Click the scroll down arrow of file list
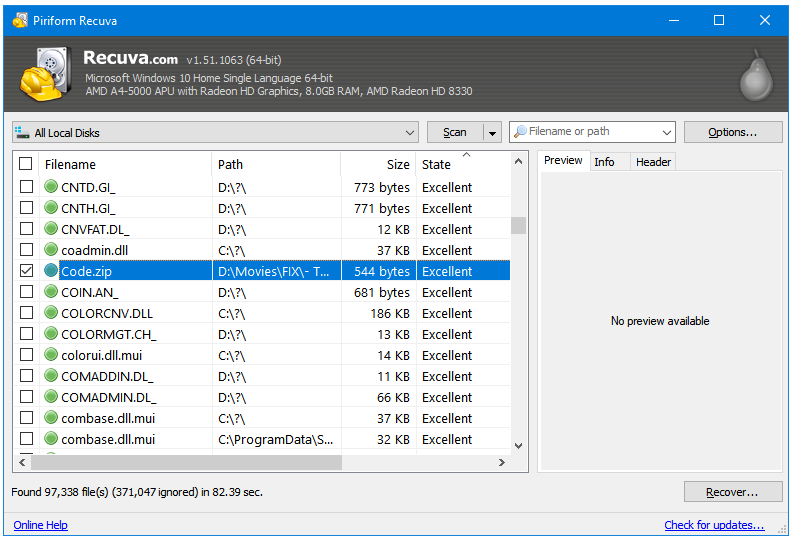792x540 pixels. 518,446
